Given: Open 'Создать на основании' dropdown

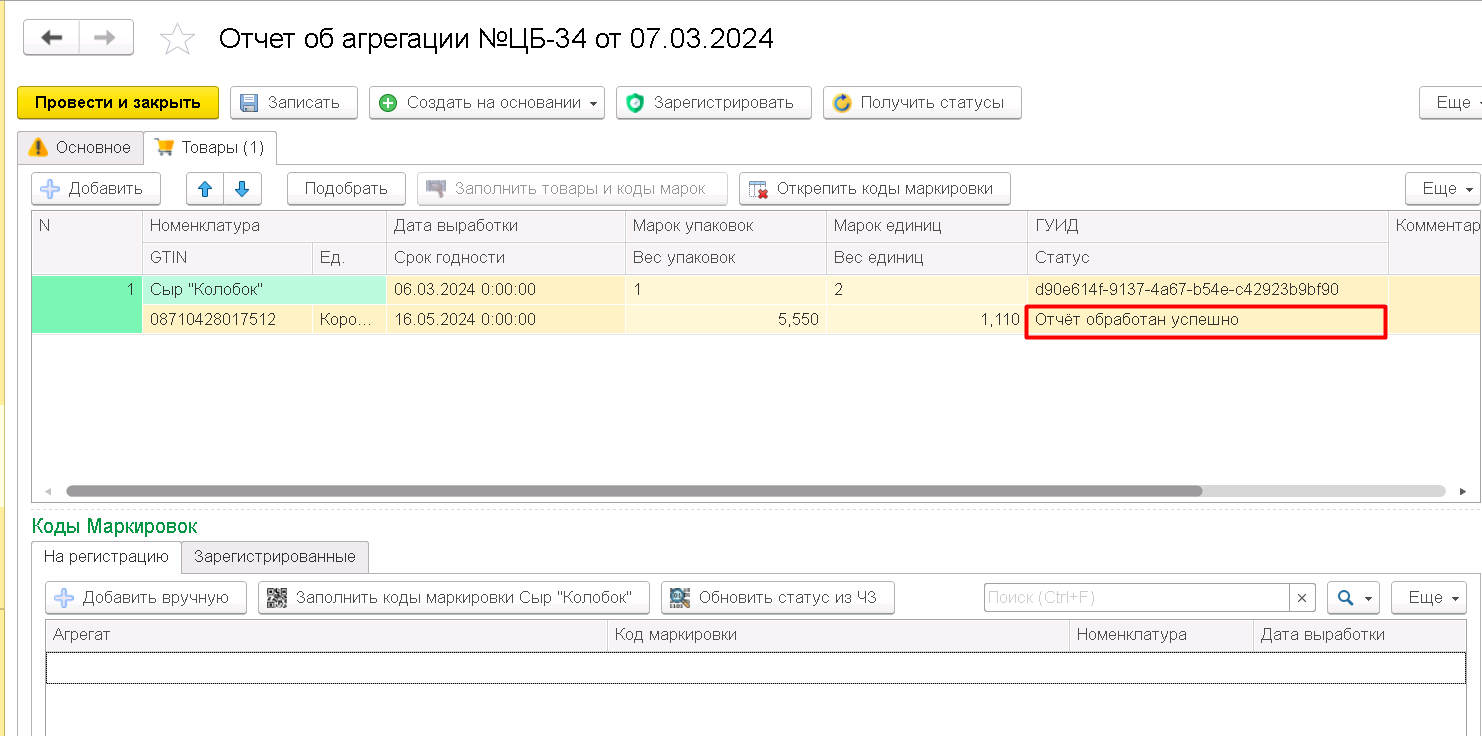Looking at the screenshot, I should pyautogui.click(x=487, y=102).
